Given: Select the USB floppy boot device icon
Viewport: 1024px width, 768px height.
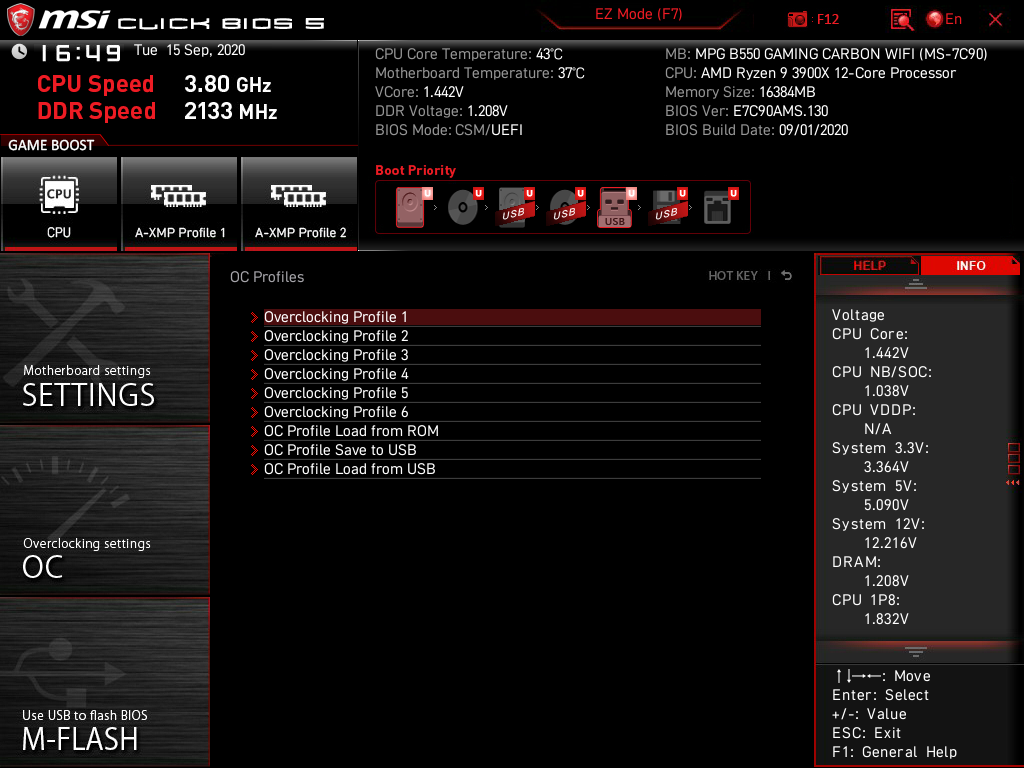Looking at the screenshot, I should (x=667, y=207).
